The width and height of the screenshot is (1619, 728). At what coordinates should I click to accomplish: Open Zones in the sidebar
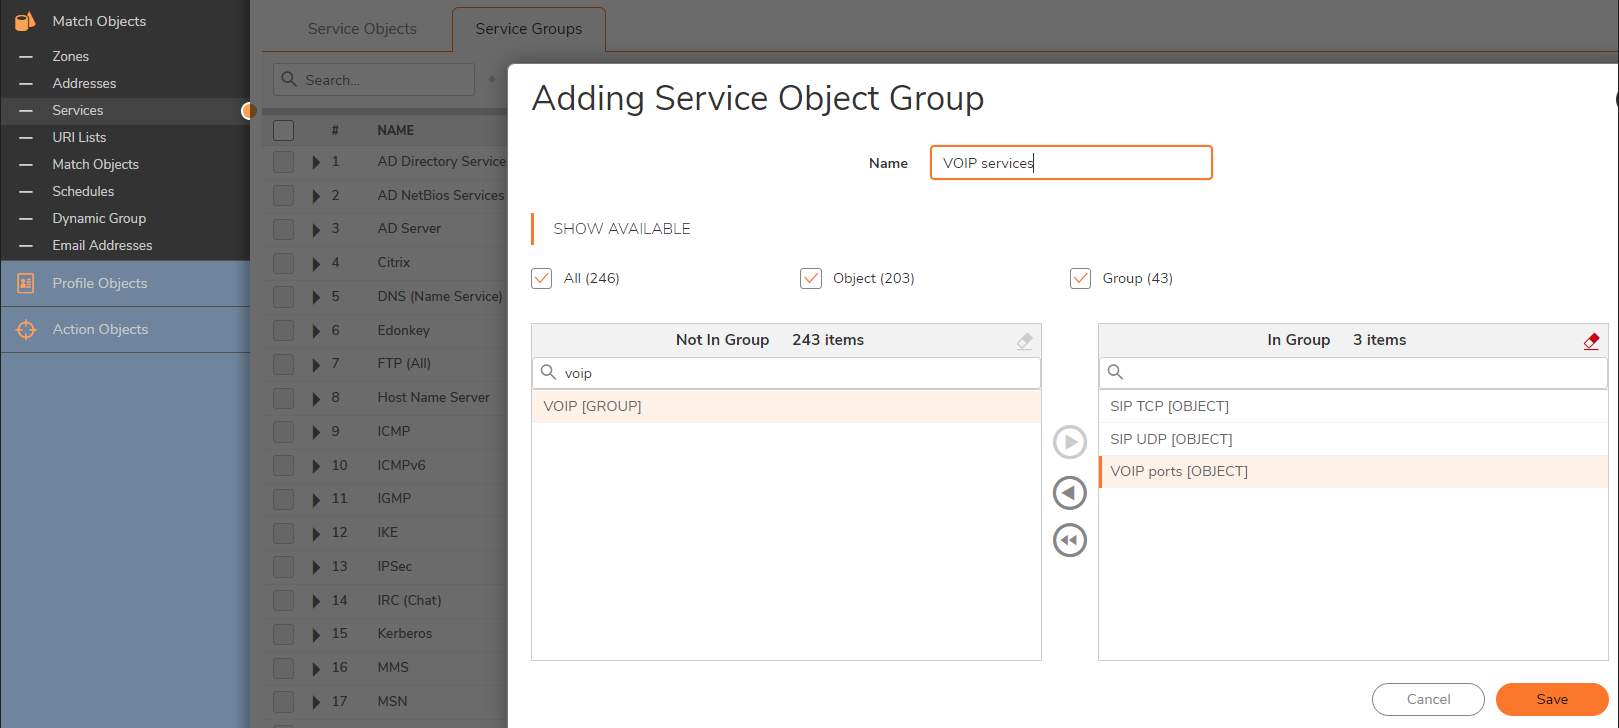pyautogui.click(x=70, y=56)
